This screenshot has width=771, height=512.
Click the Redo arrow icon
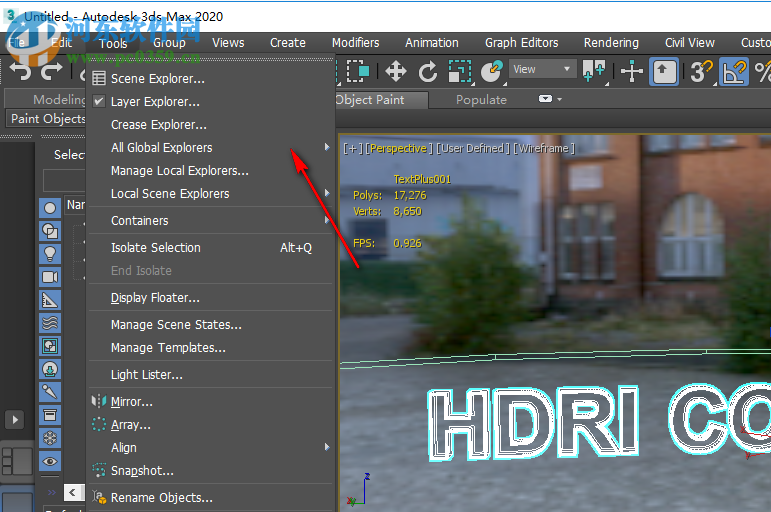(x=51, y=72)
